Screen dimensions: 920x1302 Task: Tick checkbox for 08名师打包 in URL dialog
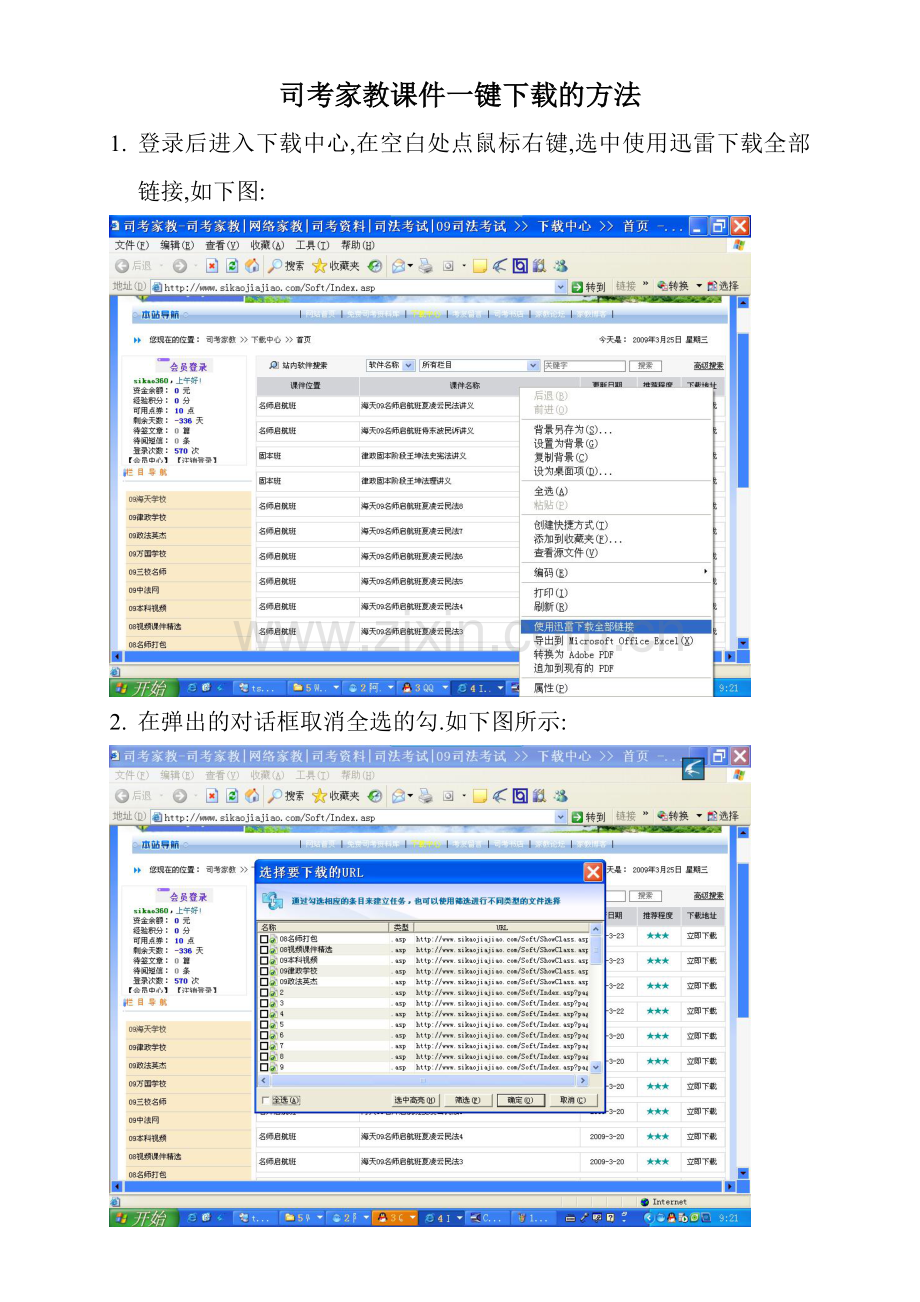pyautogui.click(x=264, y=939)
